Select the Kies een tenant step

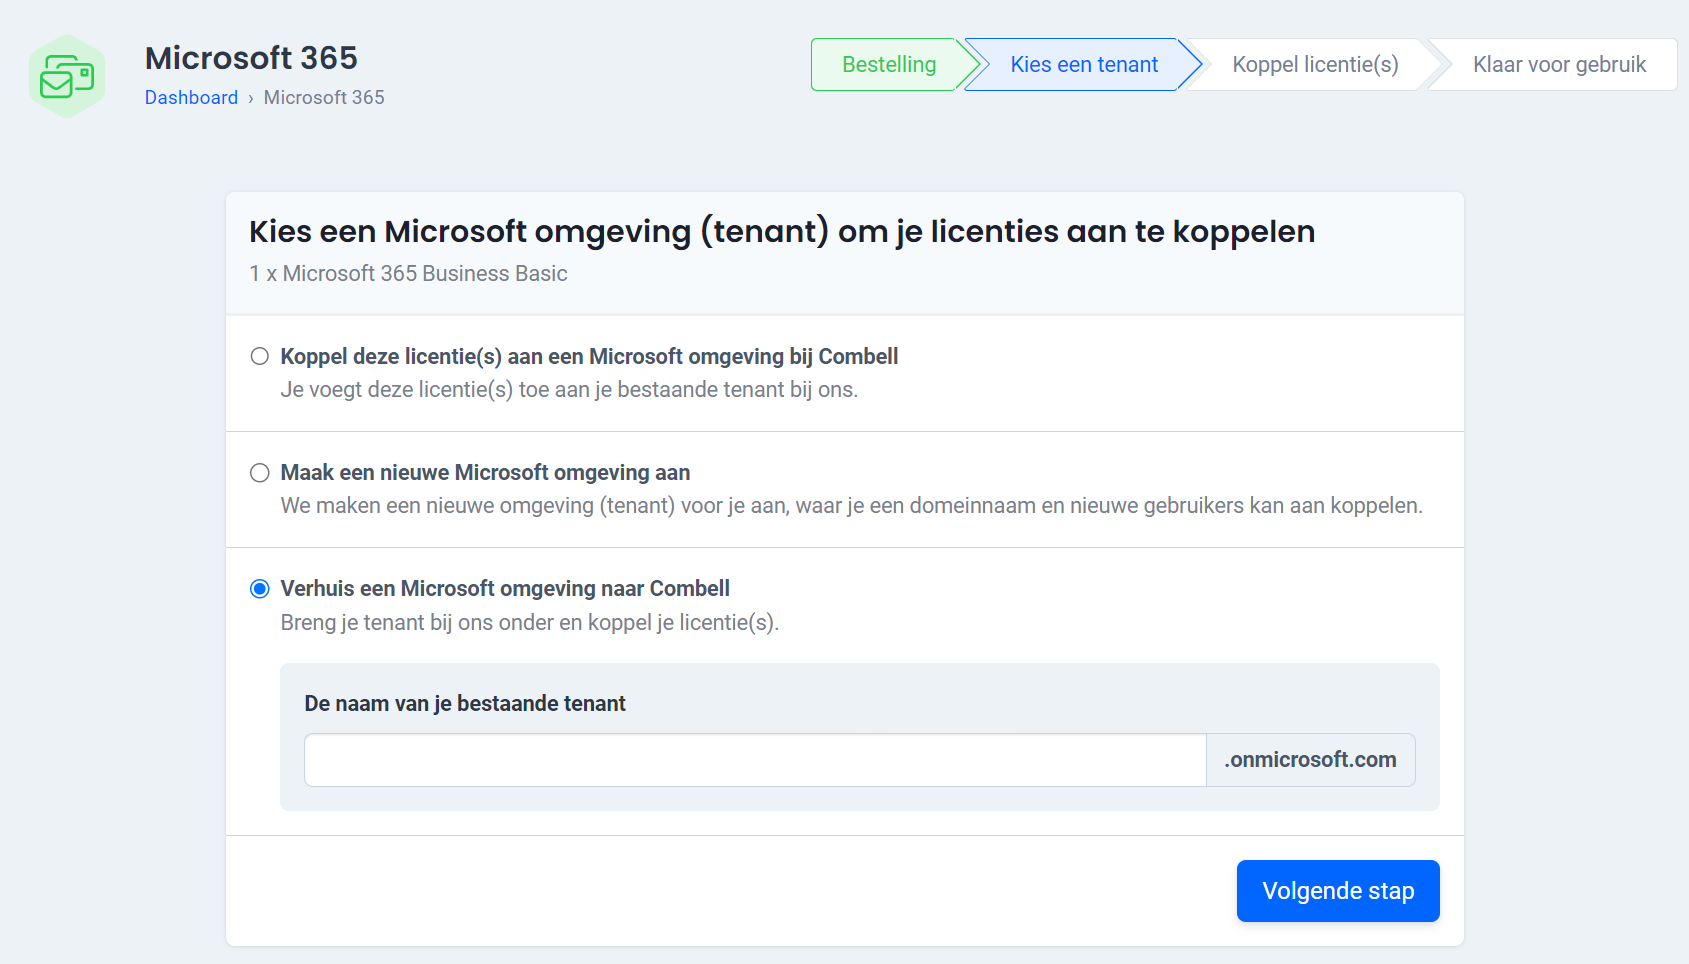(x=1084, y=64)
